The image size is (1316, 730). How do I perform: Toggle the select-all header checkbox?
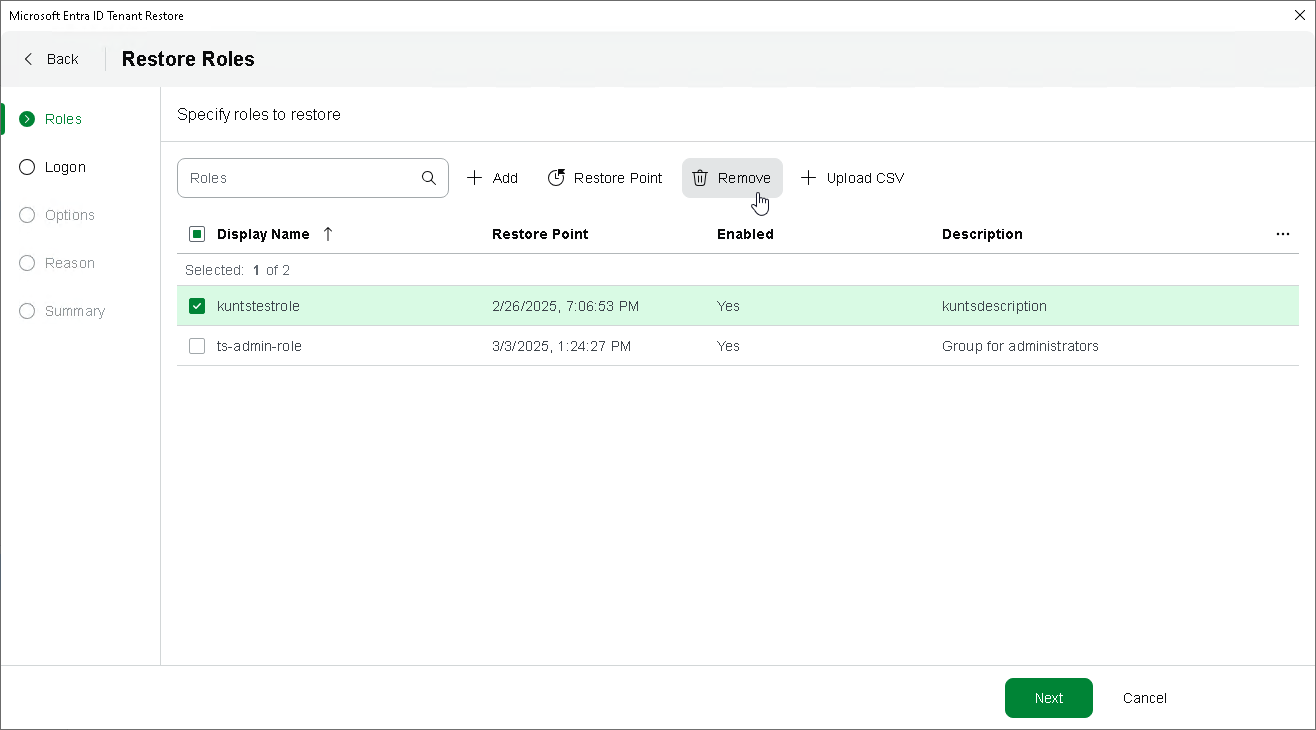pos(197,234)
